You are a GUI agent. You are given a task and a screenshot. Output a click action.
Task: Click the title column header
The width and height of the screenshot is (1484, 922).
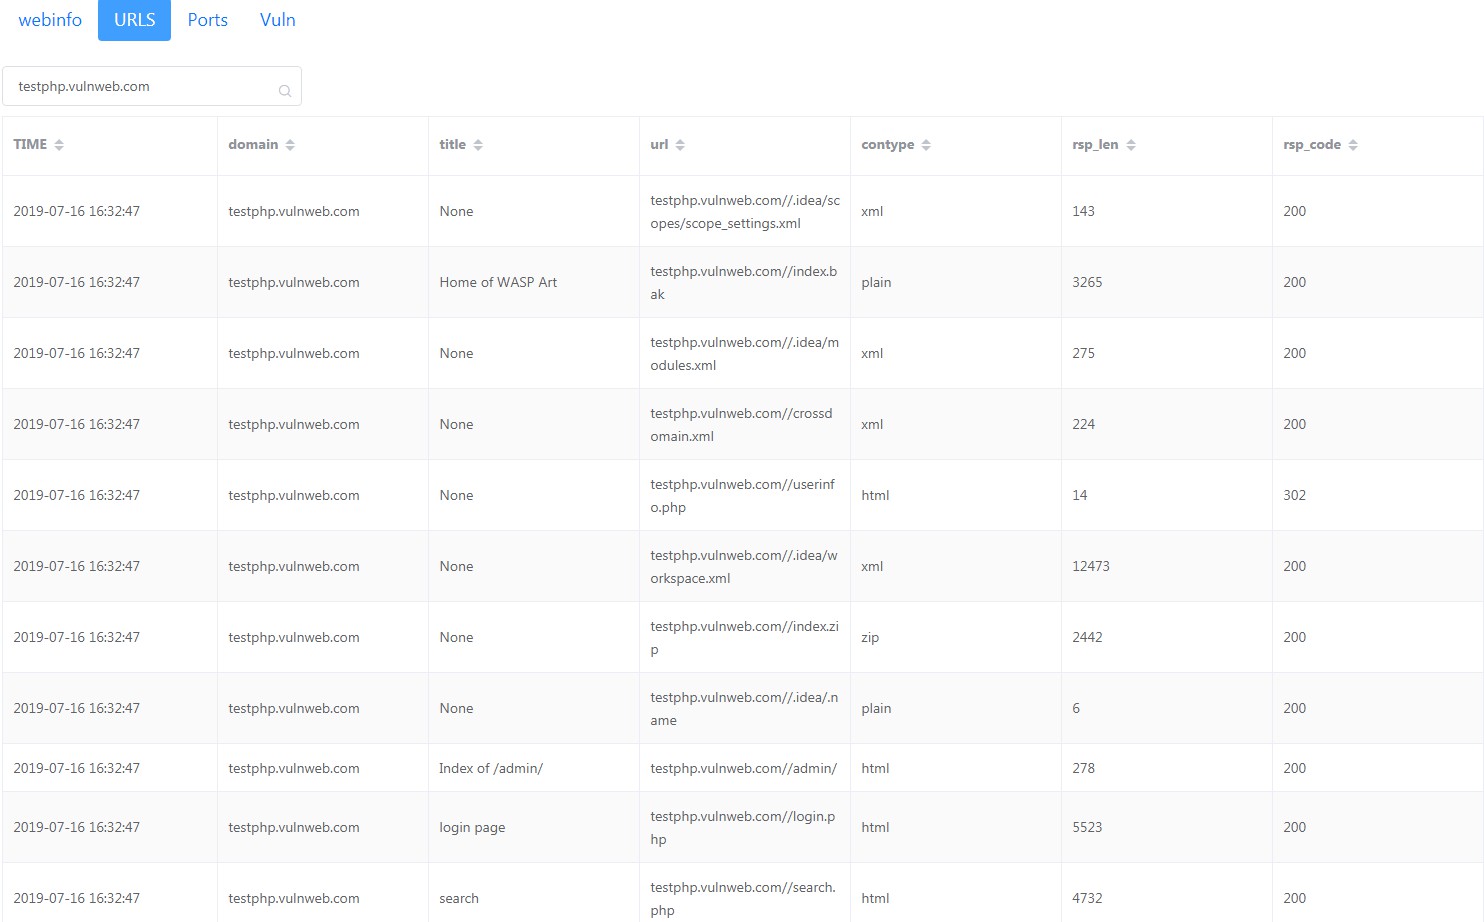[x=534, y=145]
